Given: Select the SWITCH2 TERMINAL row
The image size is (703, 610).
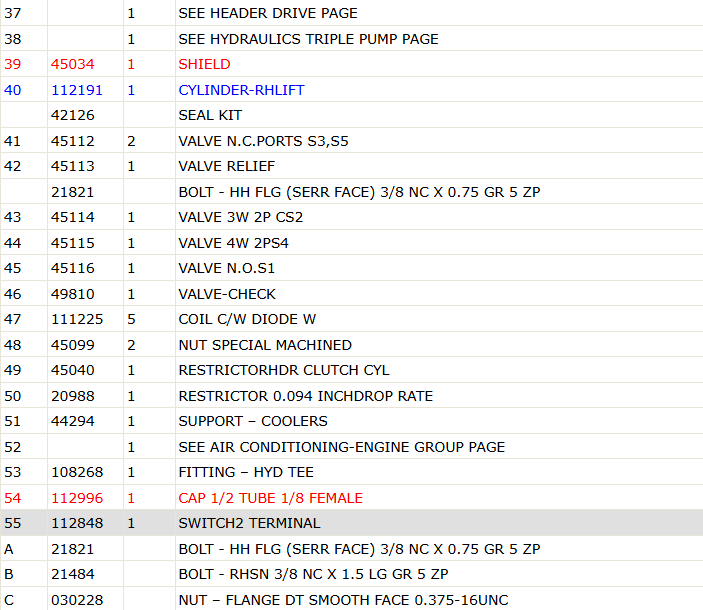Looking at the screenshot, I should point(352,523).
